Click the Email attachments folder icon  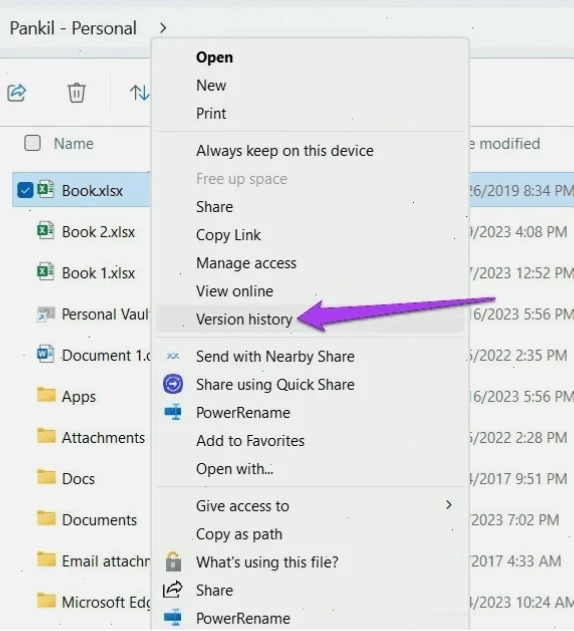tap(46, 560)
